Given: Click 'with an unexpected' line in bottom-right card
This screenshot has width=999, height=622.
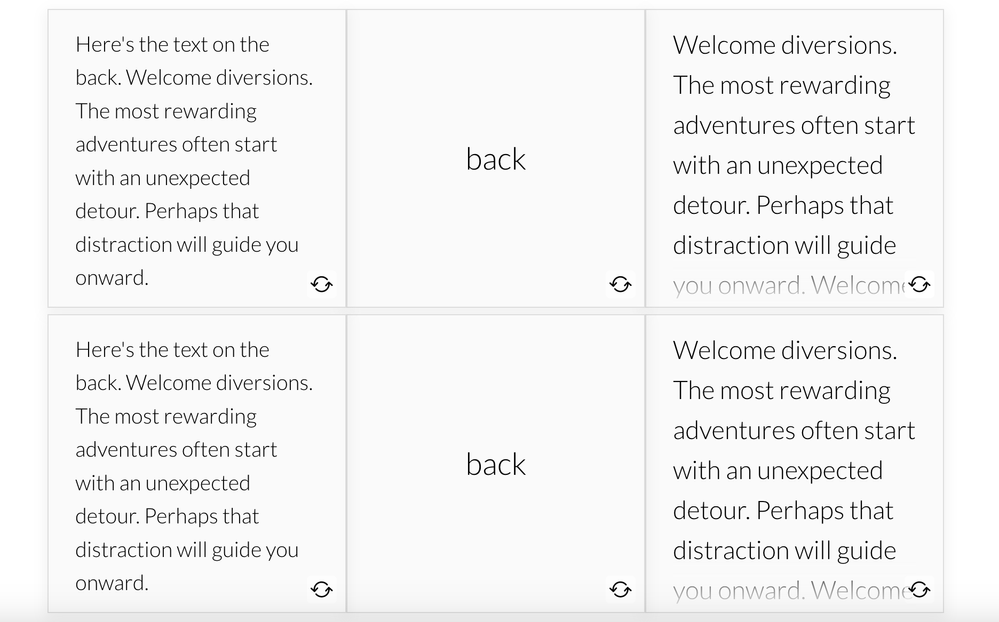Looking at the screenshot, I should click(x=778, y=470).
